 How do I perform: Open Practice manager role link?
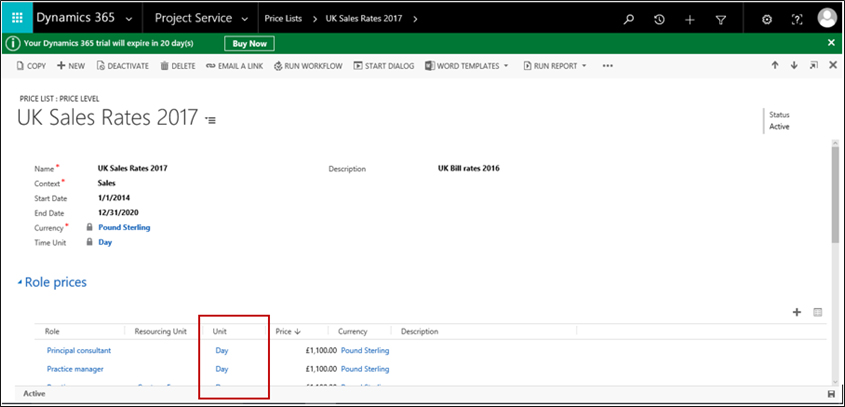[75, 369]
